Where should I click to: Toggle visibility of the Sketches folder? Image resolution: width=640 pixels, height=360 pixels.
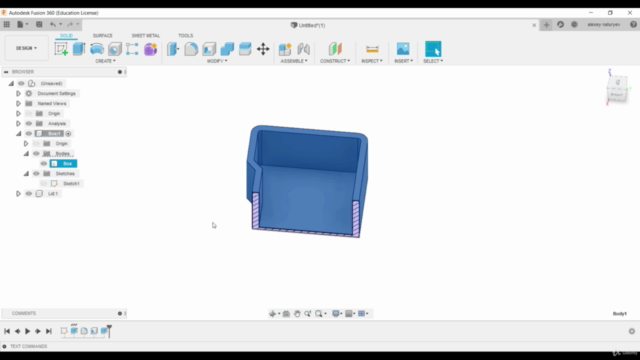[36, 173]
